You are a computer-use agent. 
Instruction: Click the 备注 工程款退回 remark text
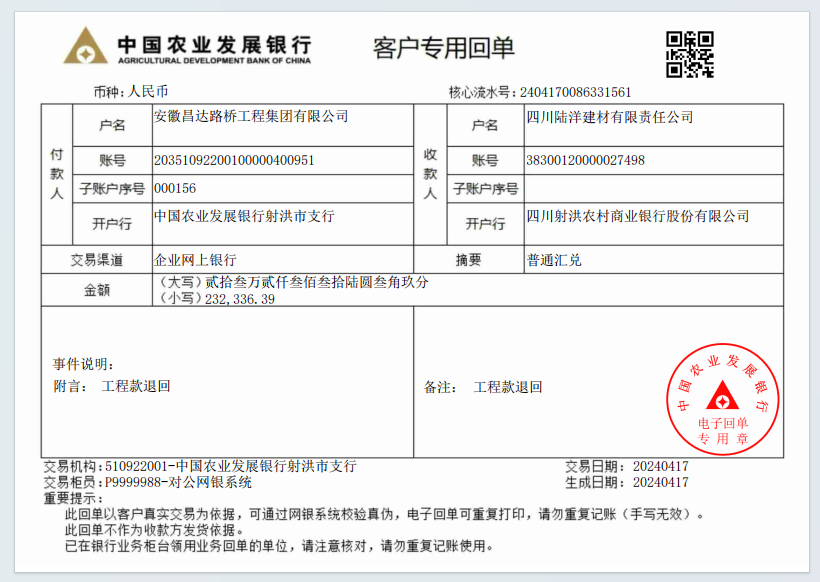coord(507,387)
